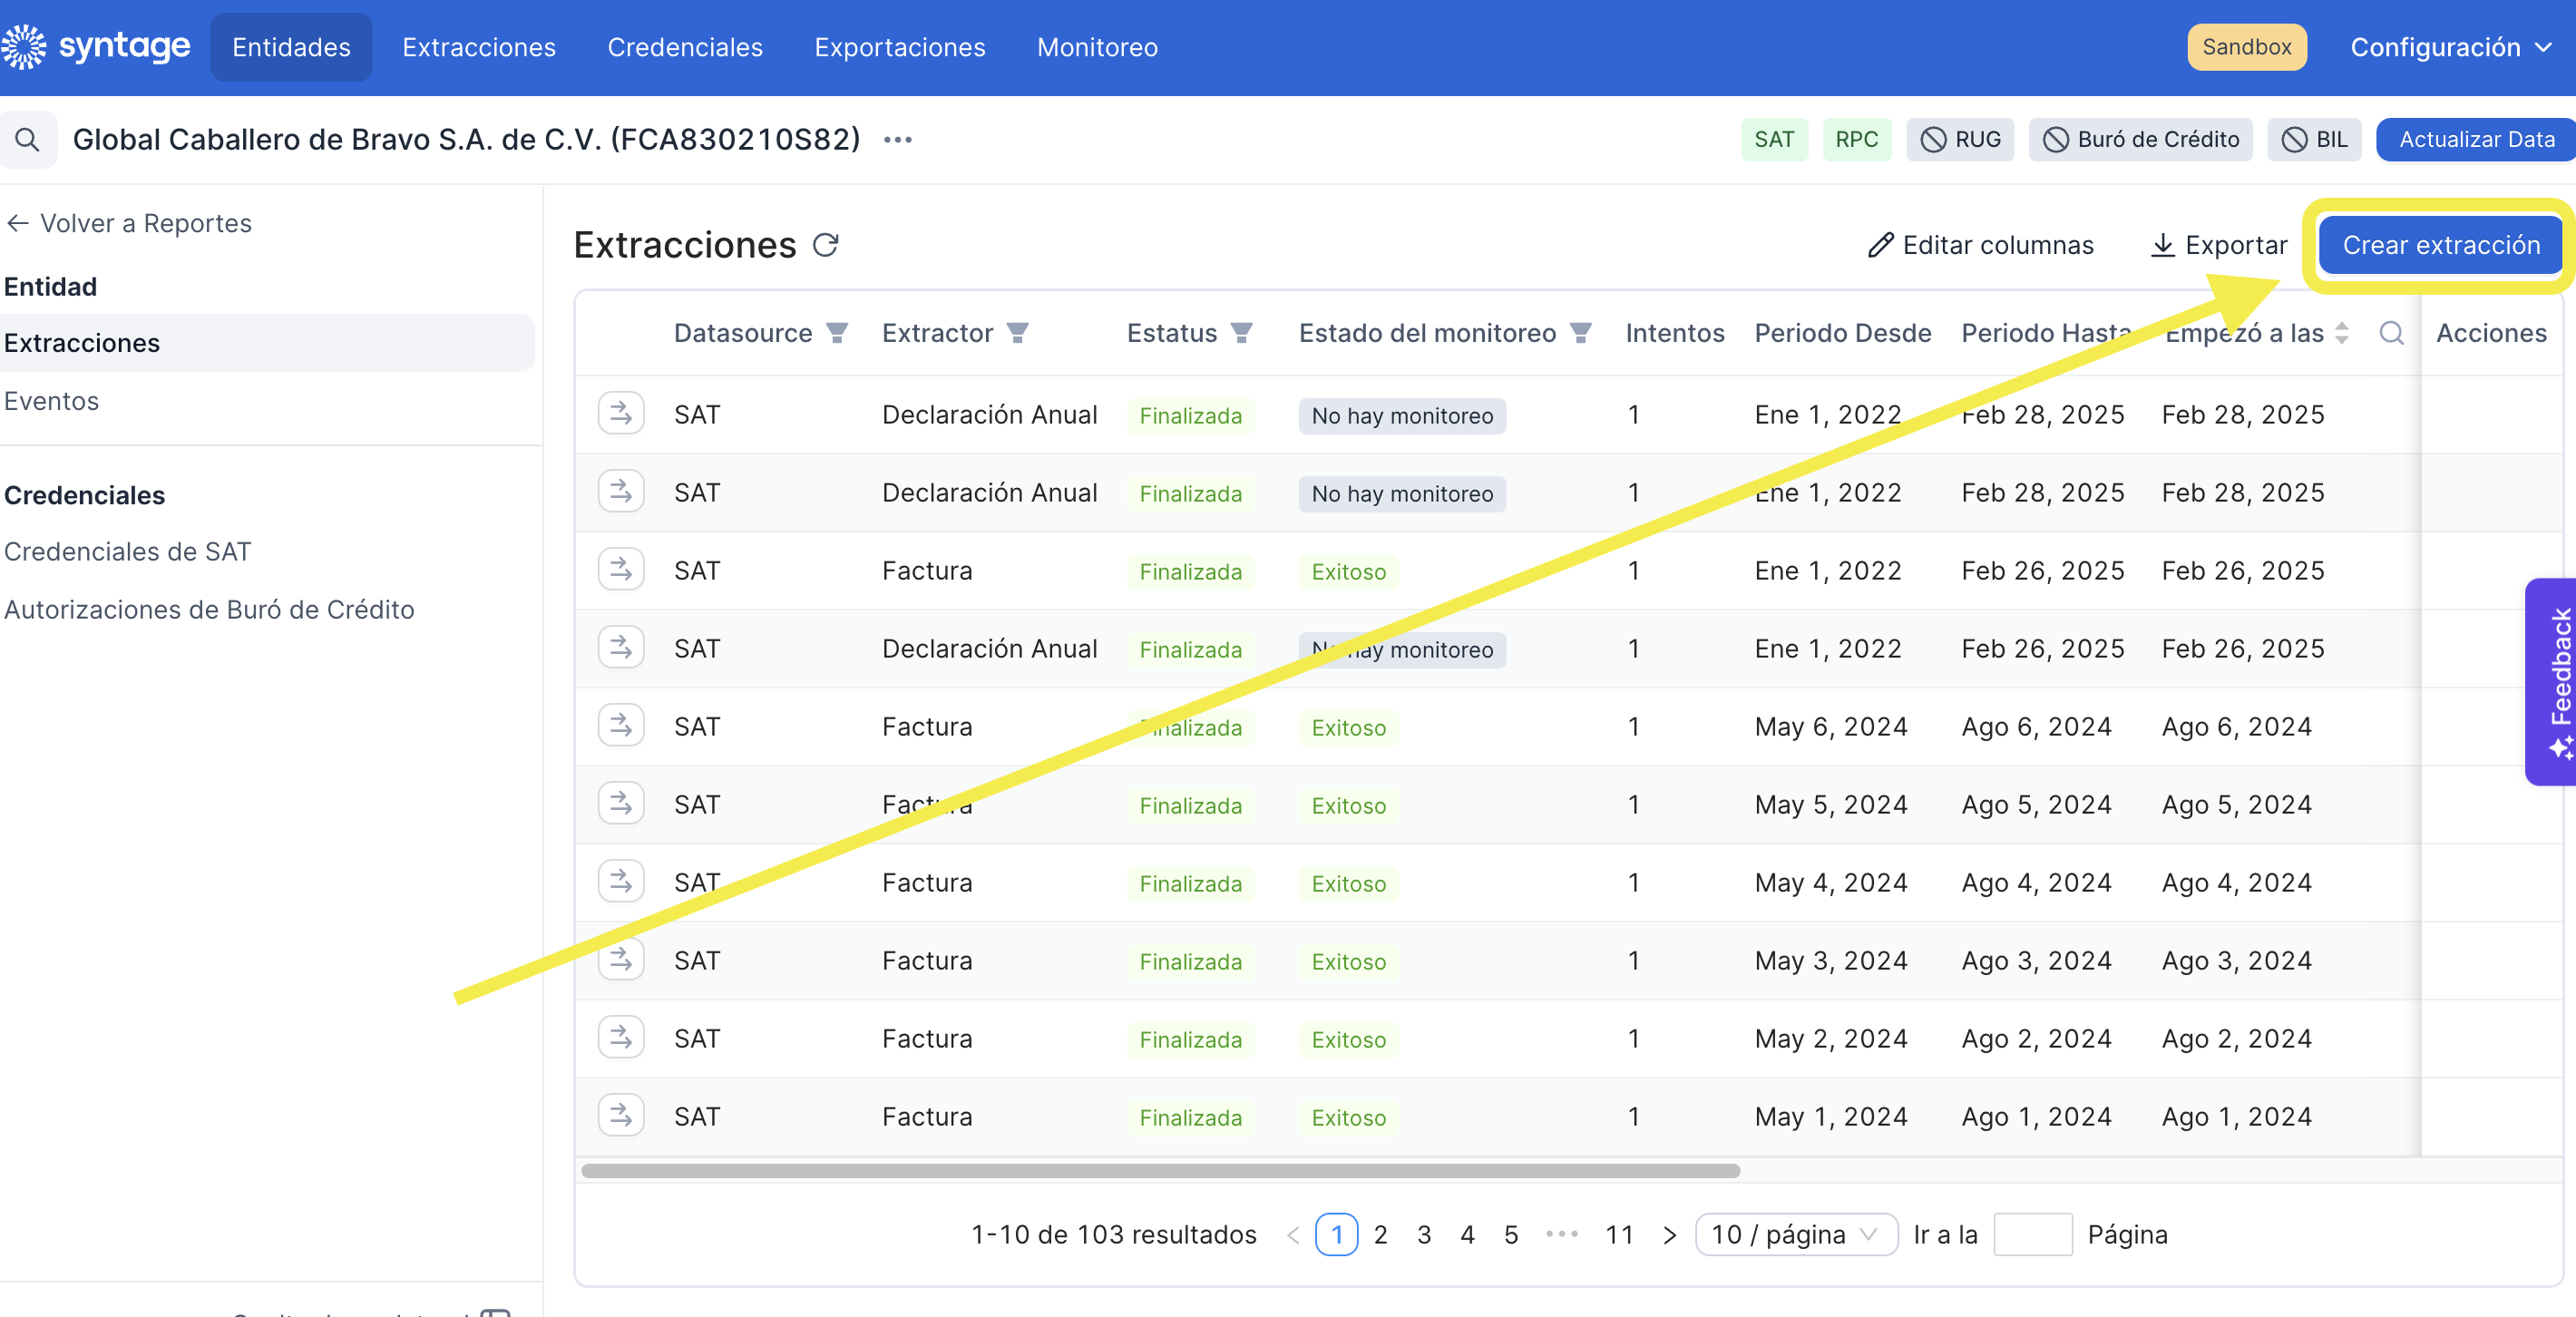2576x1317 pixels.
Task: Click the BIL disabled badge
Action: 2314,140
